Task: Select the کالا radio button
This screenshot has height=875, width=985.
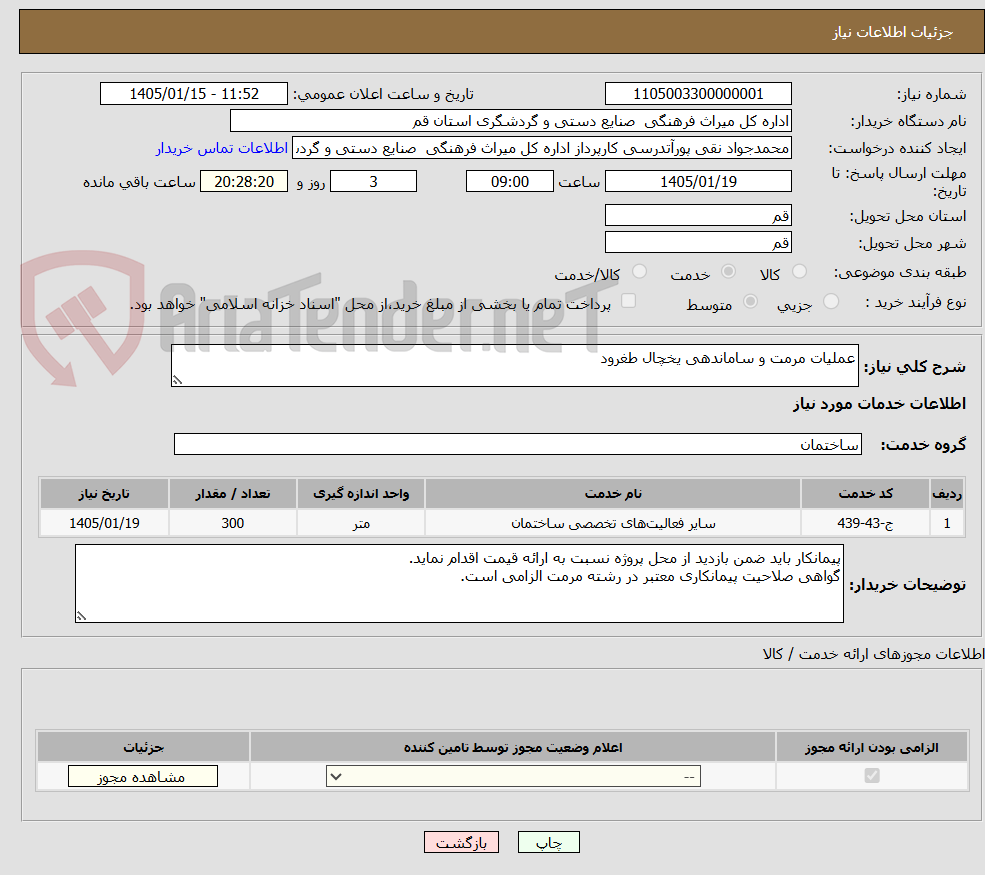Action: coord(799,271)
